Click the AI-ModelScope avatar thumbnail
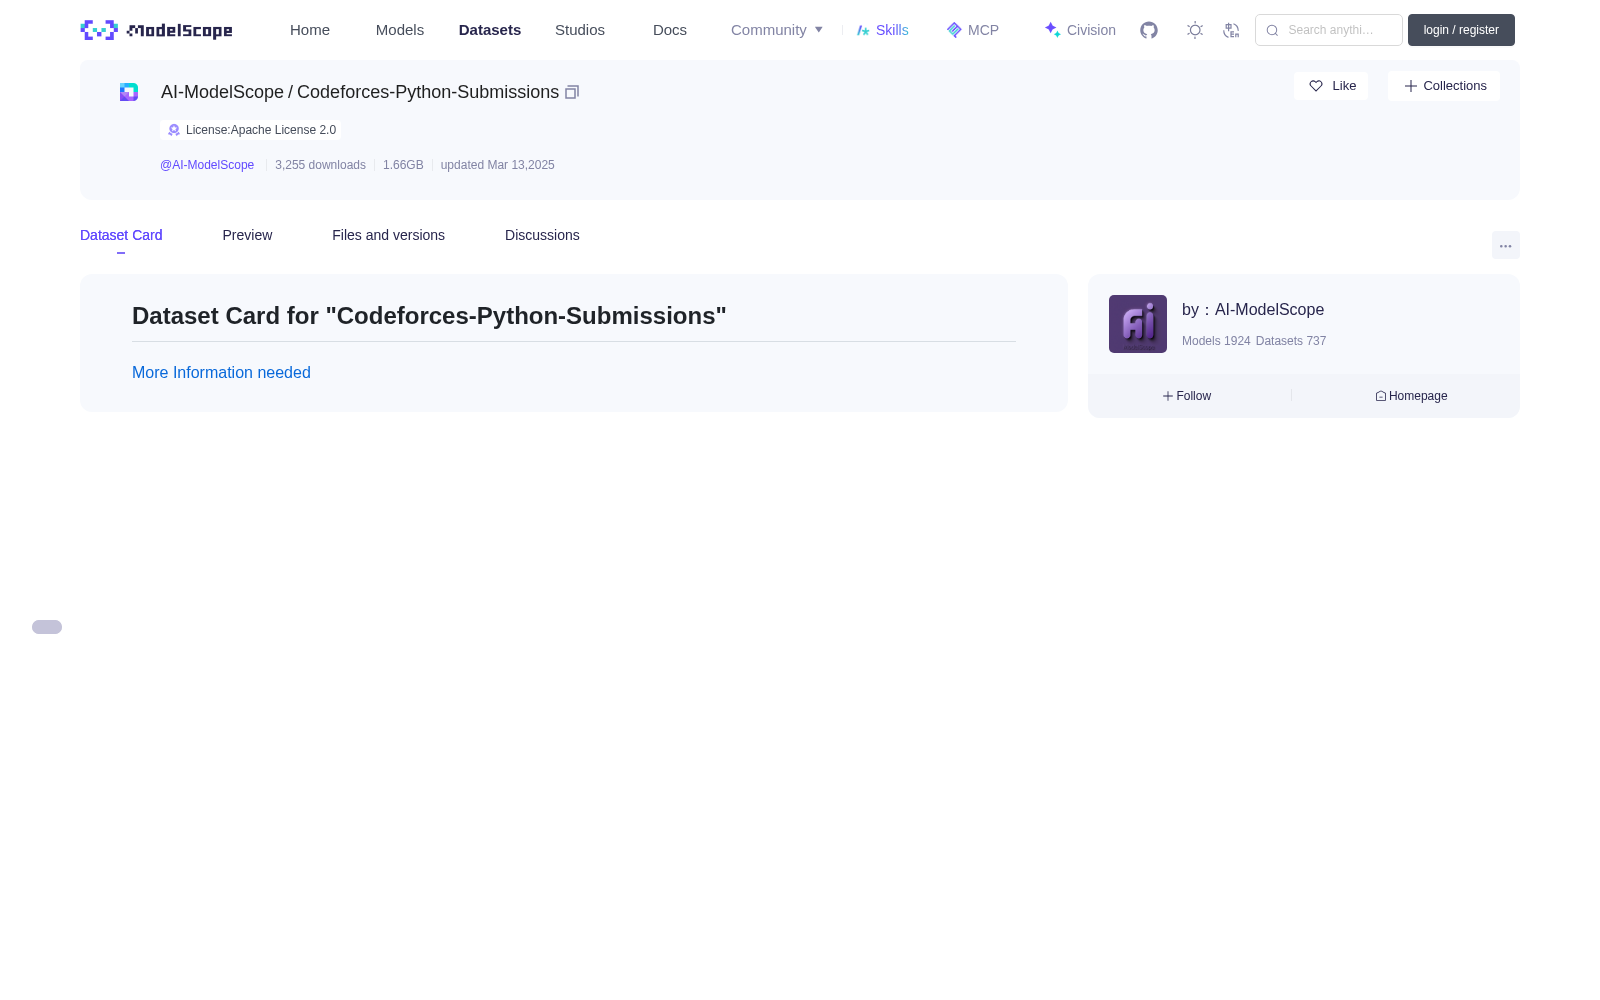This screenshot has height=1000, width=1600. pos(1138,324)
